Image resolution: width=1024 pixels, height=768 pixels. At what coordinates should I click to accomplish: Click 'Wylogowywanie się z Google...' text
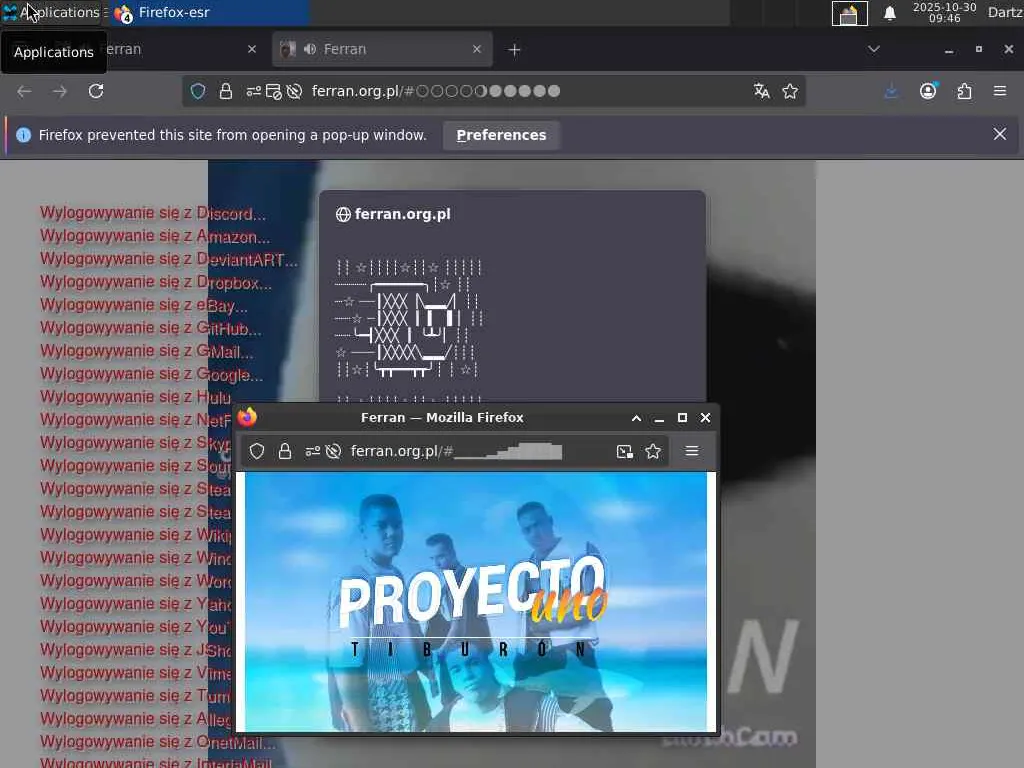(x=152, y=374)
